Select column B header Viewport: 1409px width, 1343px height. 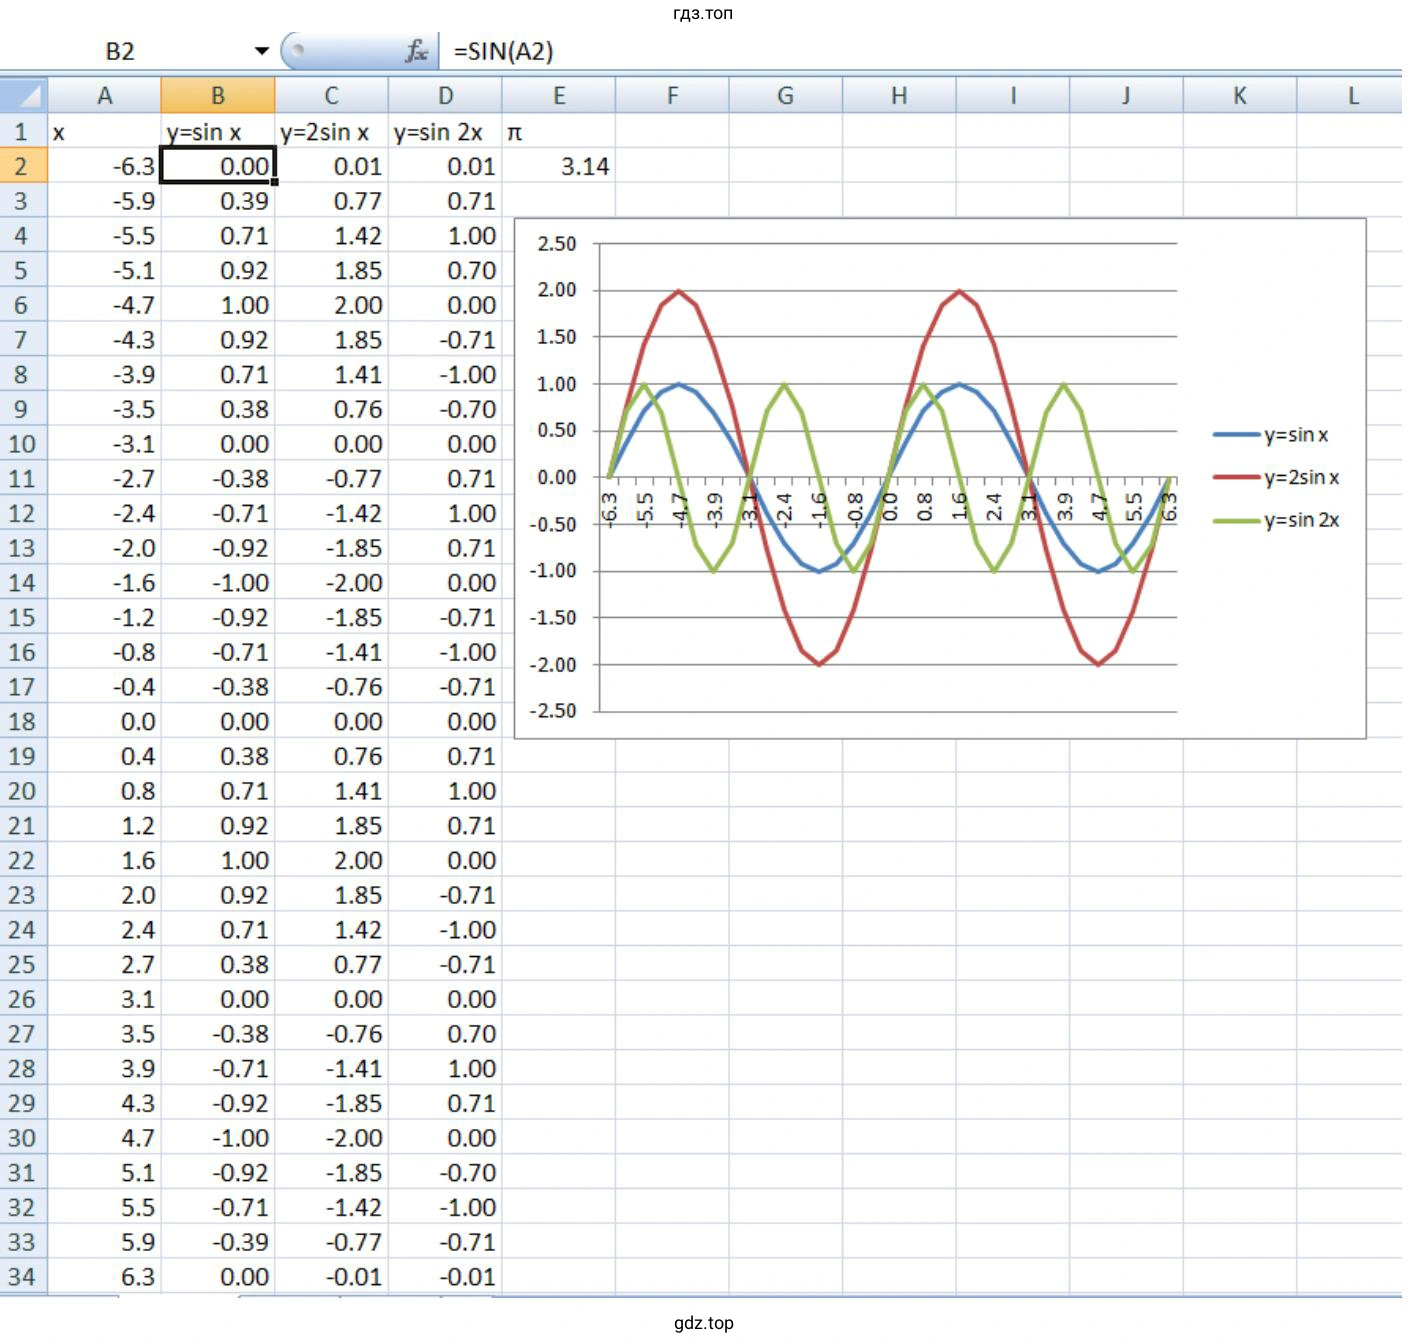coord(218,96)
